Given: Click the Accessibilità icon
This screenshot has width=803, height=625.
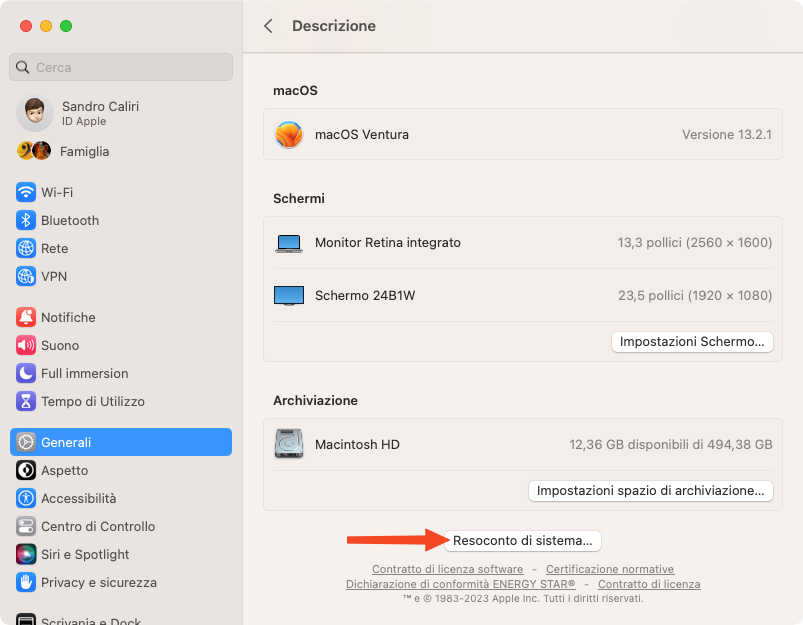Looking at the screenshot, I should tap(26, 498).
